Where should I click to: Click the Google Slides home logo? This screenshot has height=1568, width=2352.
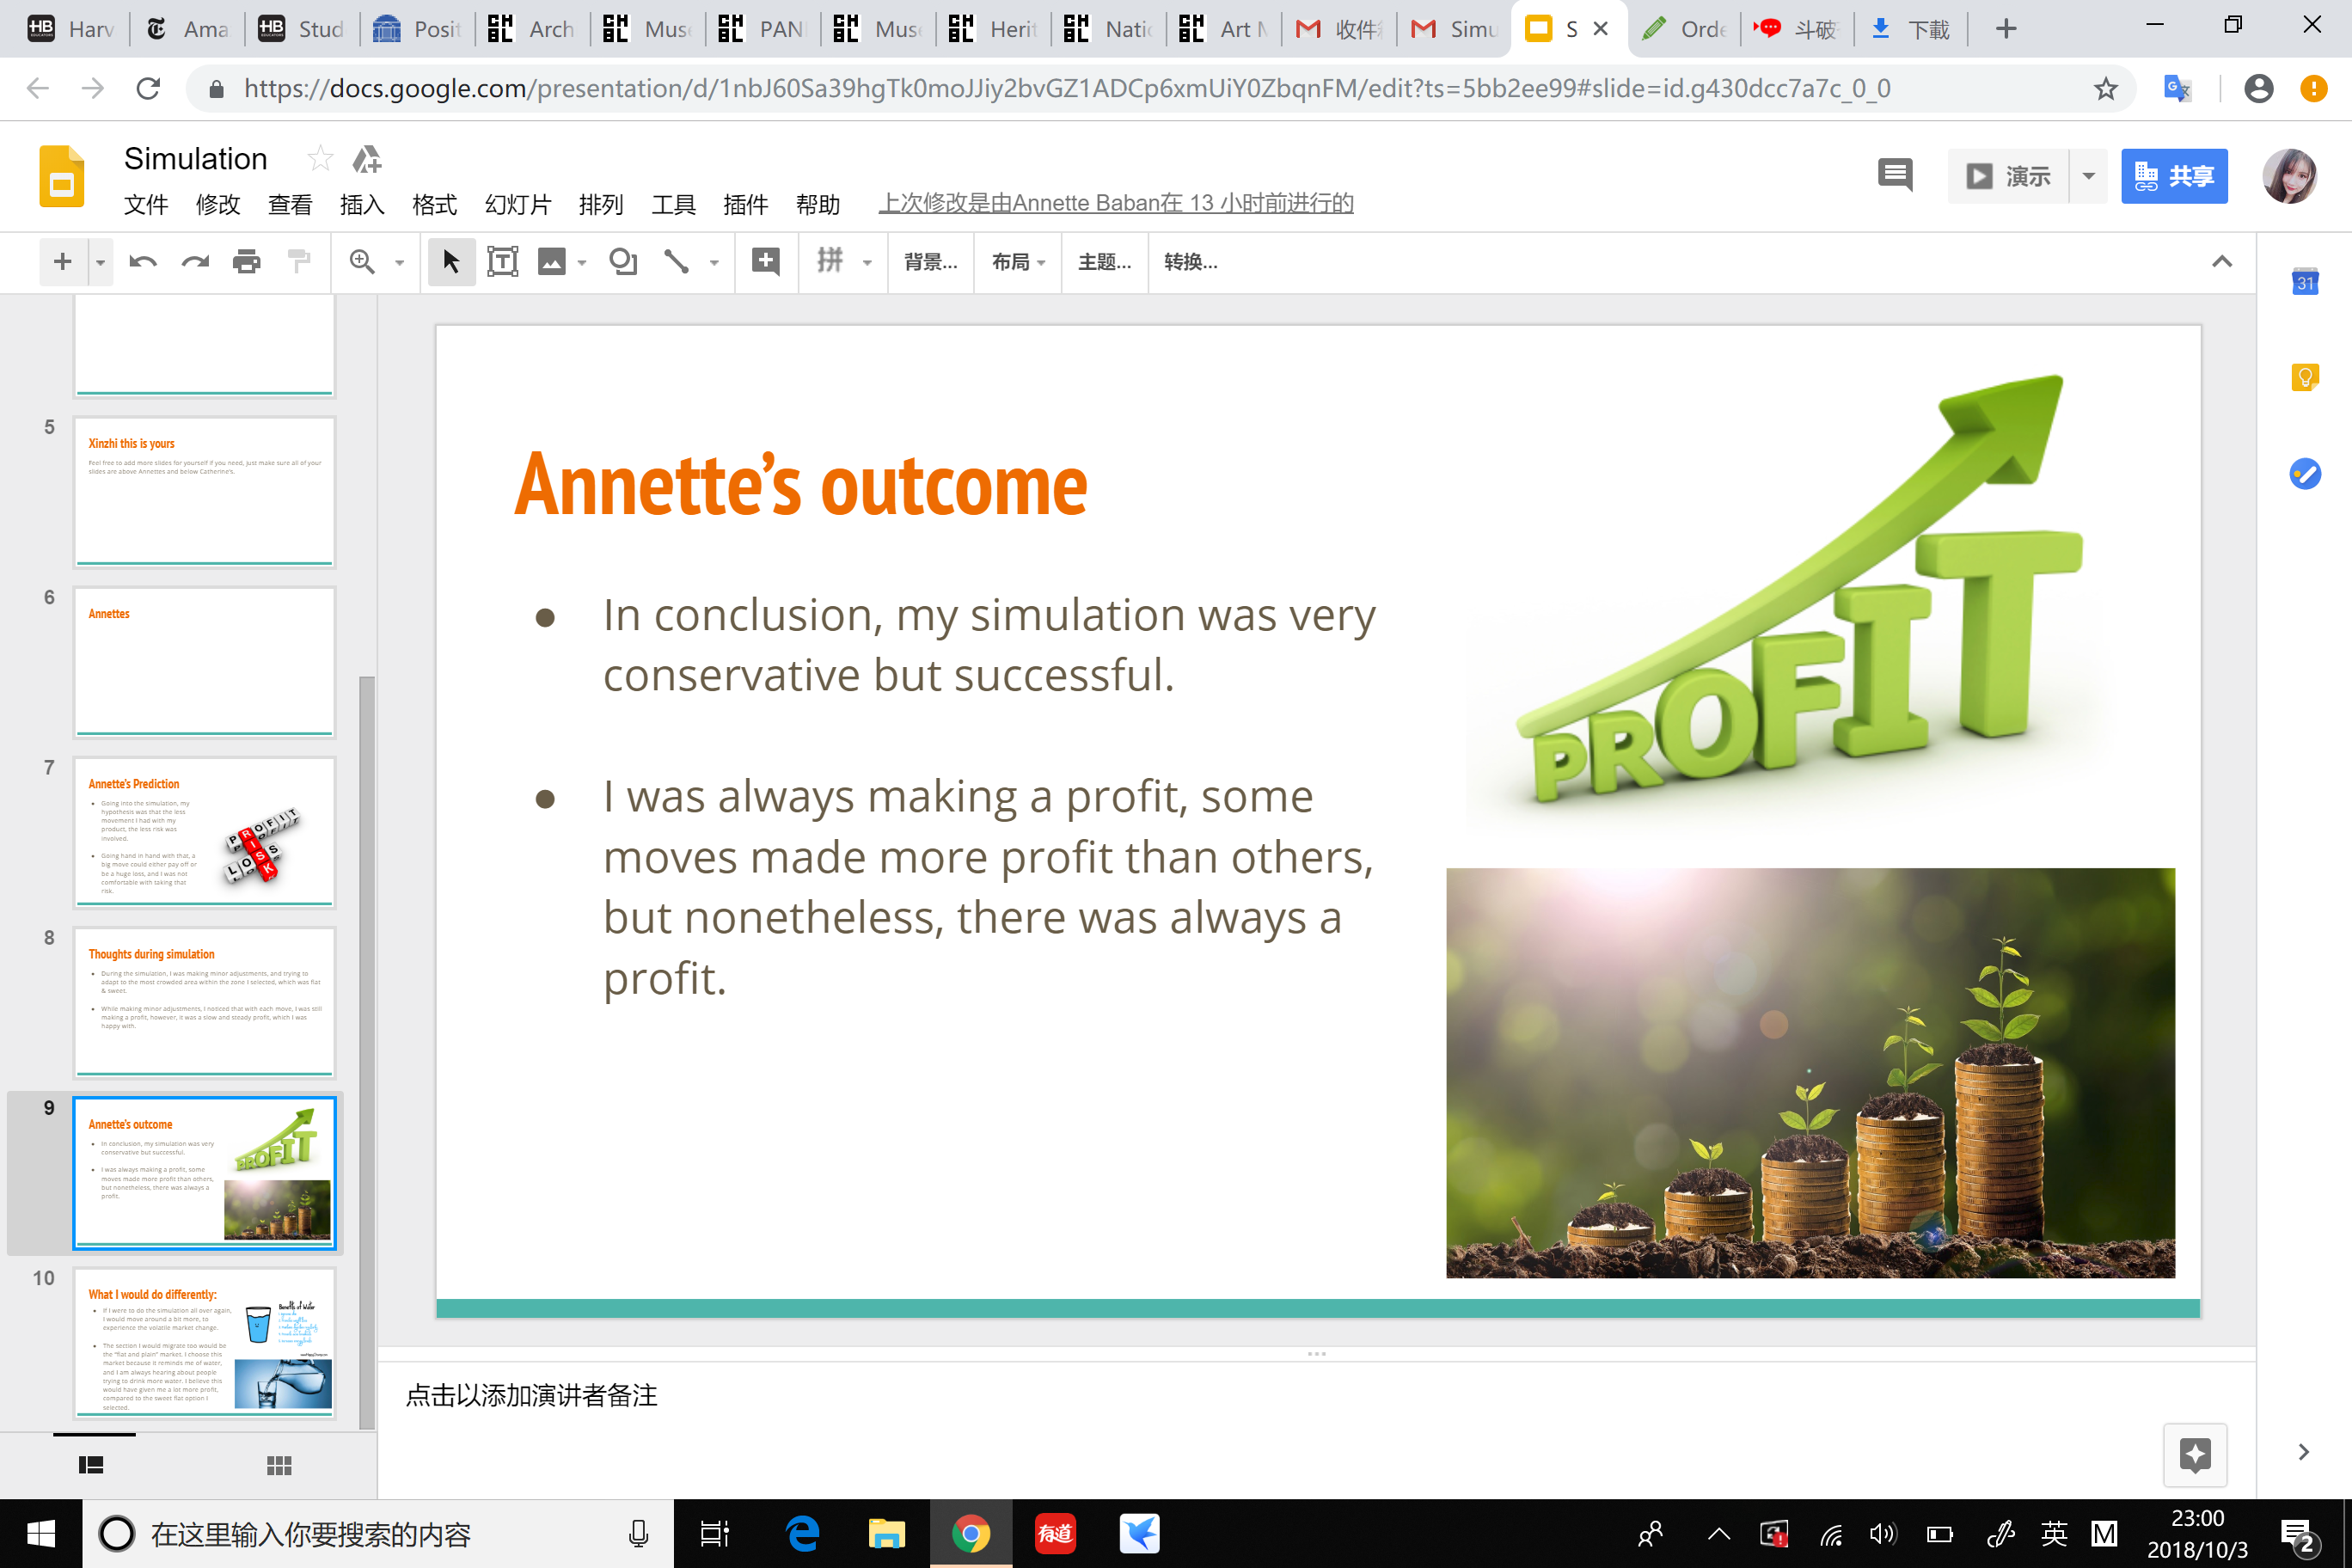(61, 177)
